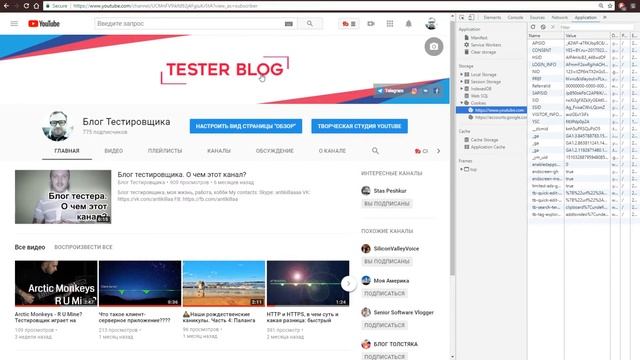Open the notifications bell
Screen dimensions: 640x360
click(409, 24)
